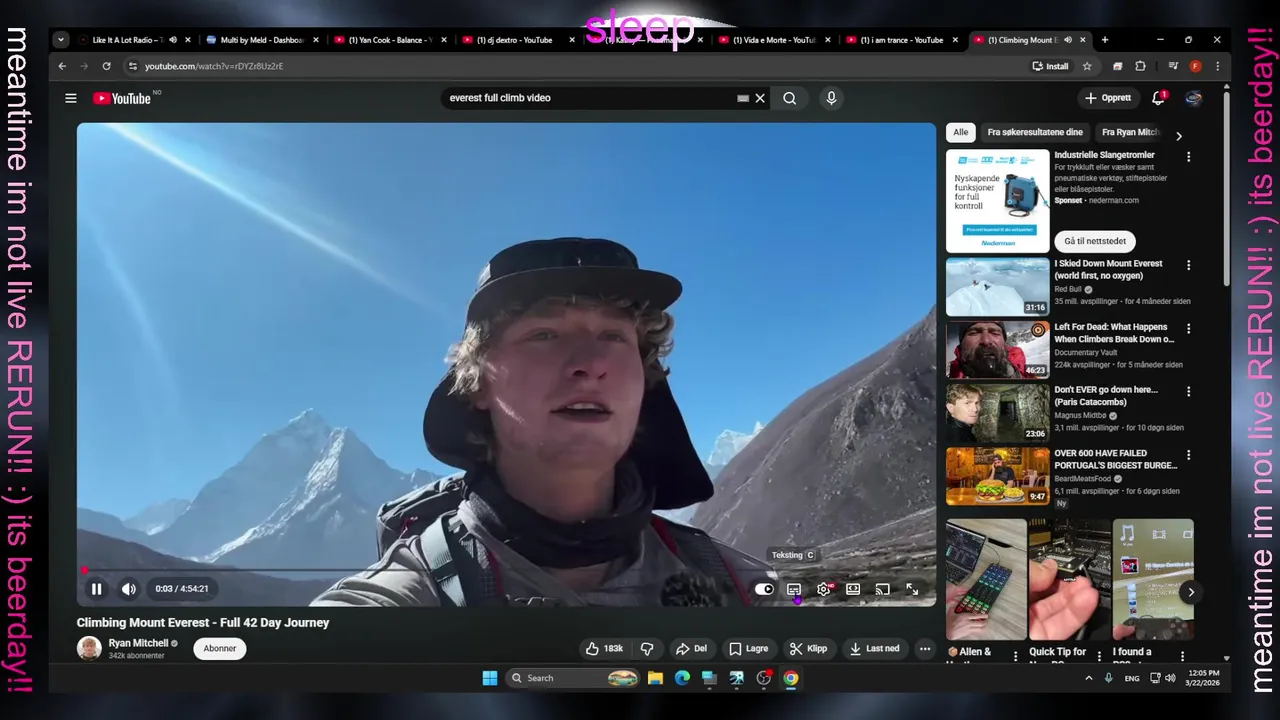Toggle autoplay switch in the player
The image size is (1280, 720).
coord(764,589)
